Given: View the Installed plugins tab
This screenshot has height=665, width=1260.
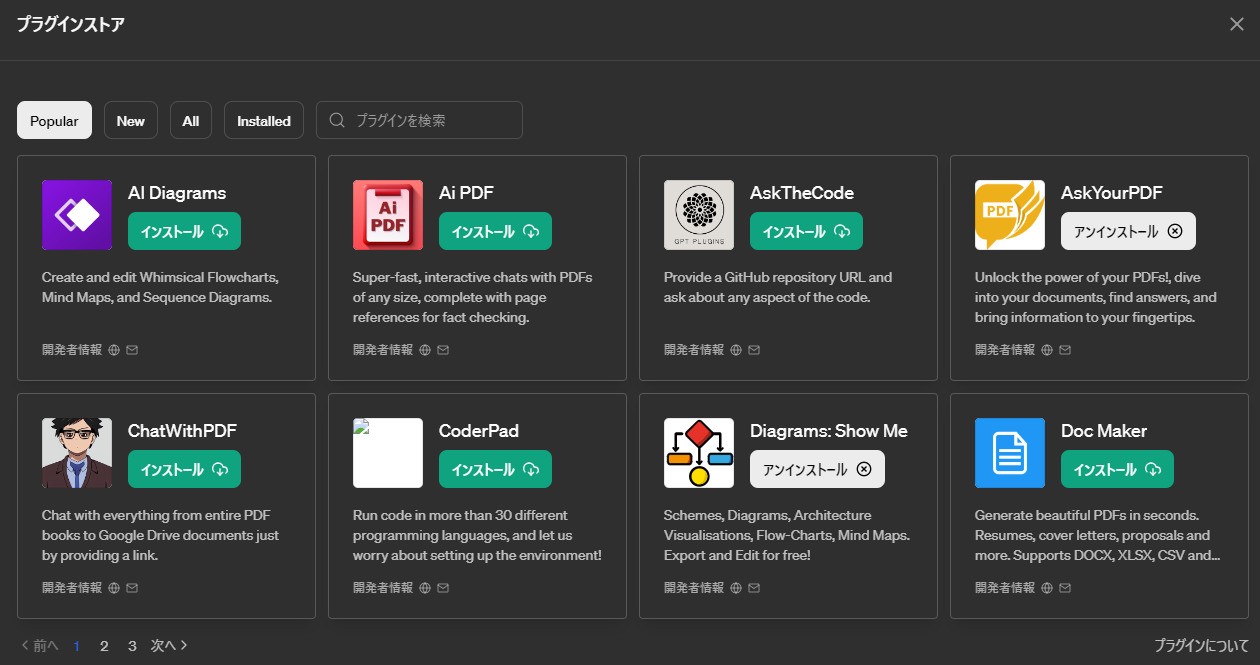Looking at the screenshot, I should (x=264, y=120).
